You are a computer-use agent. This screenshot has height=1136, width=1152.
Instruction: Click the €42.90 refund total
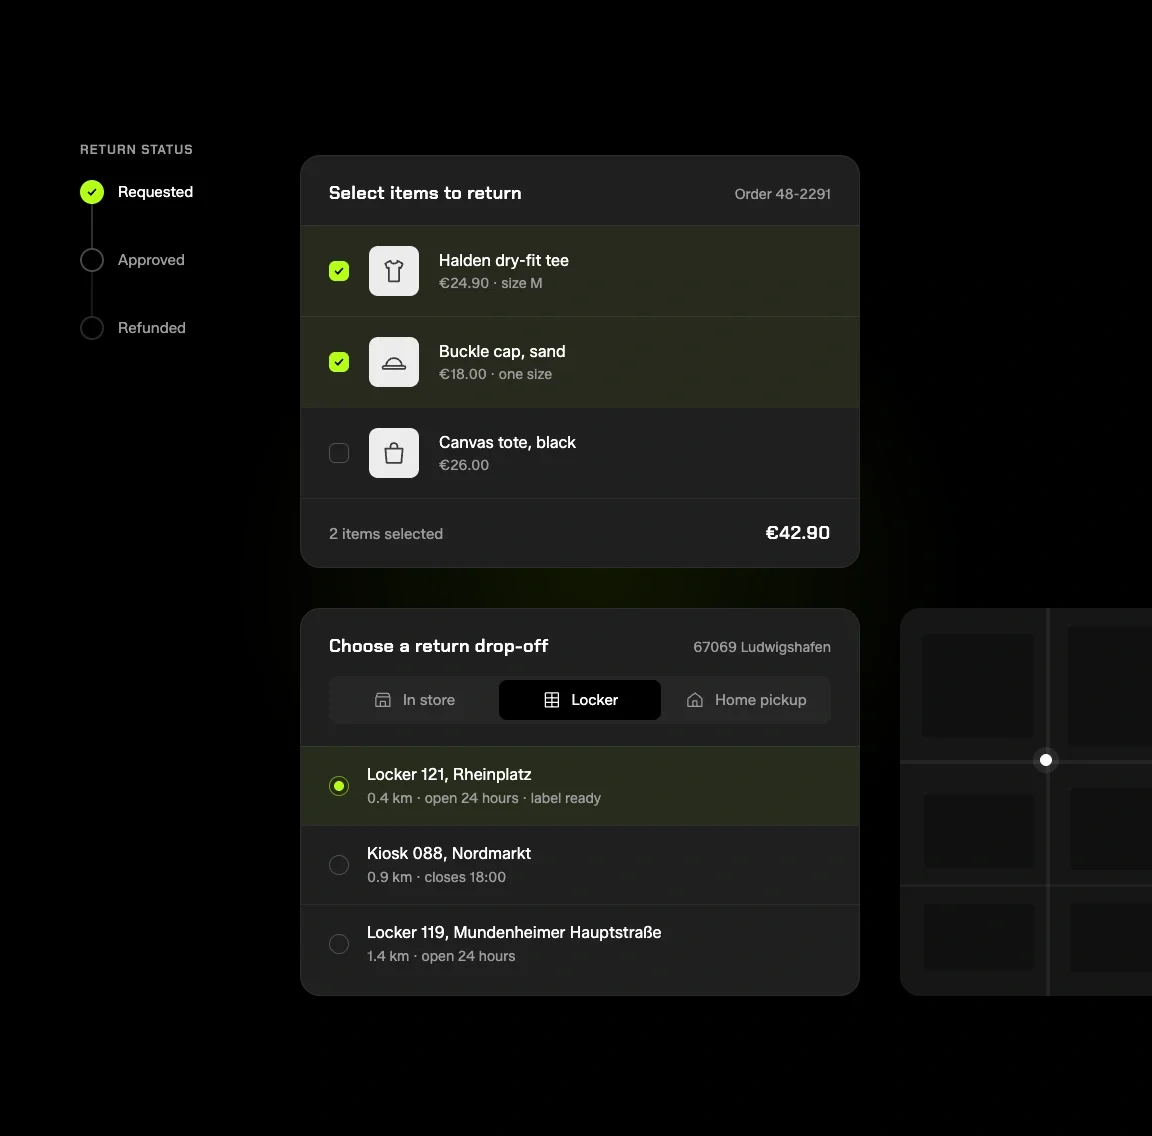click(798, 533)
